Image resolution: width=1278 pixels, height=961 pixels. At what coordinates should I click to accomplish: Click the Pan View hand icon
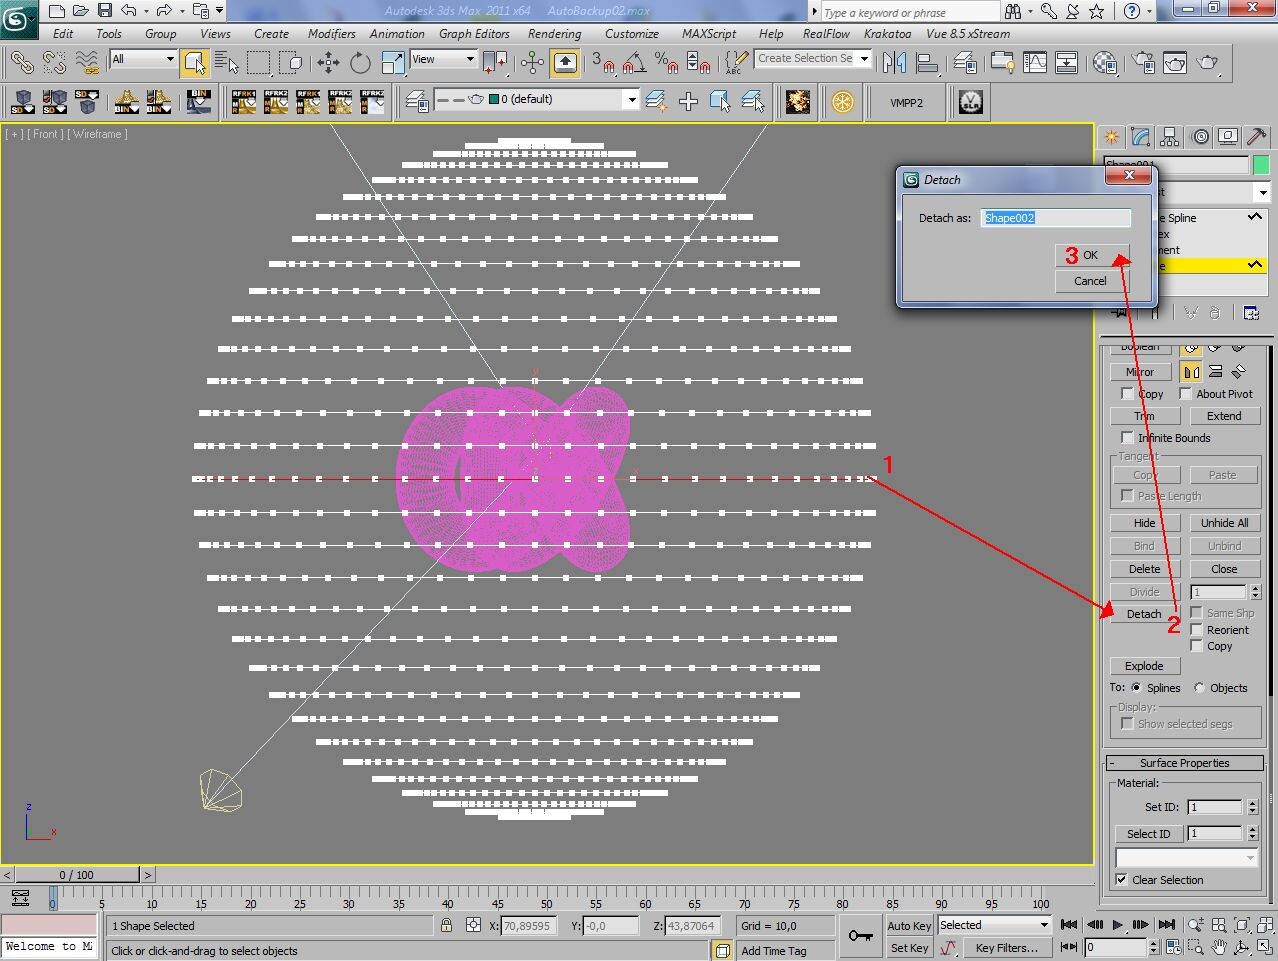(1220, 947)
